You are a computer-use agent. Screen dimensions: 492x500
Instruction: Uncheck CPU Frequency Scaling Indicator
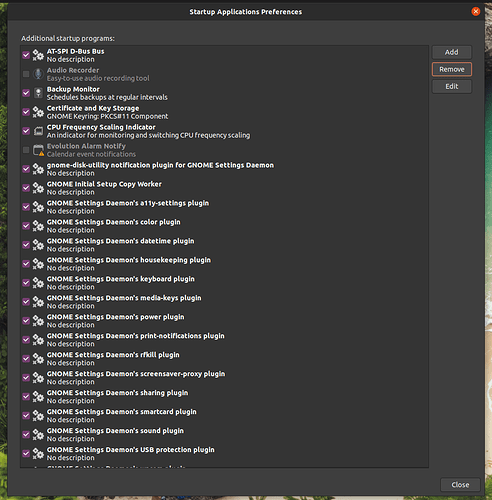26,131
